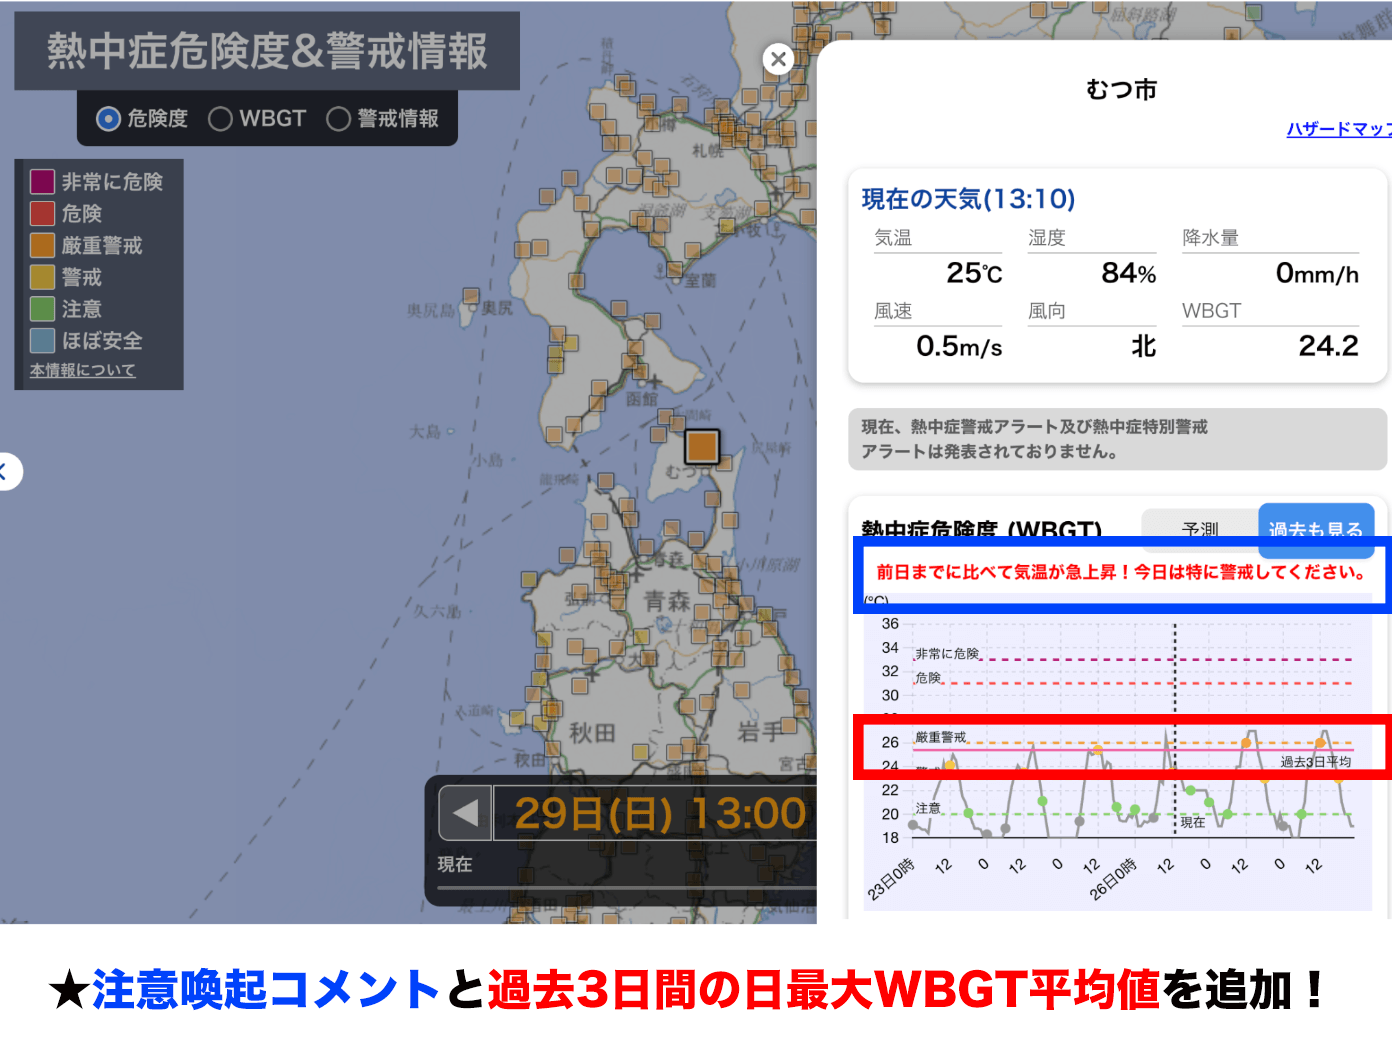
Task: Switch to the 過去も見る tab
Action: click(1315, 526)
